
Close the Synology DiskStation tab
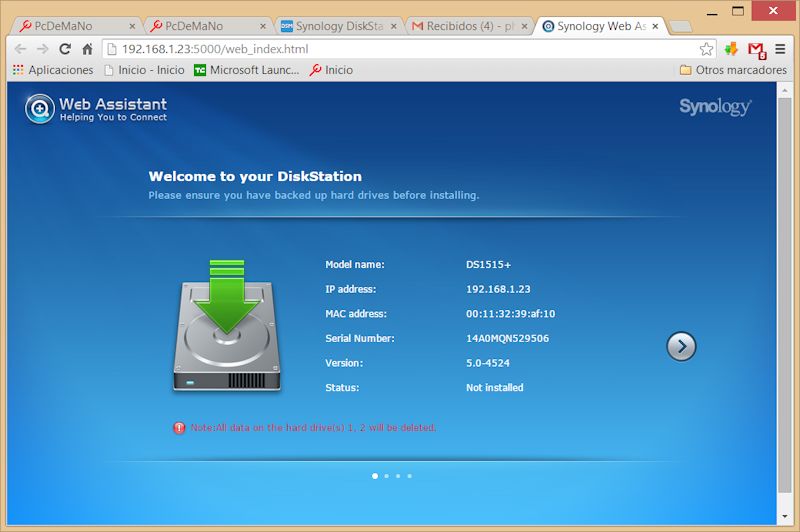click(x=393, y=26)
